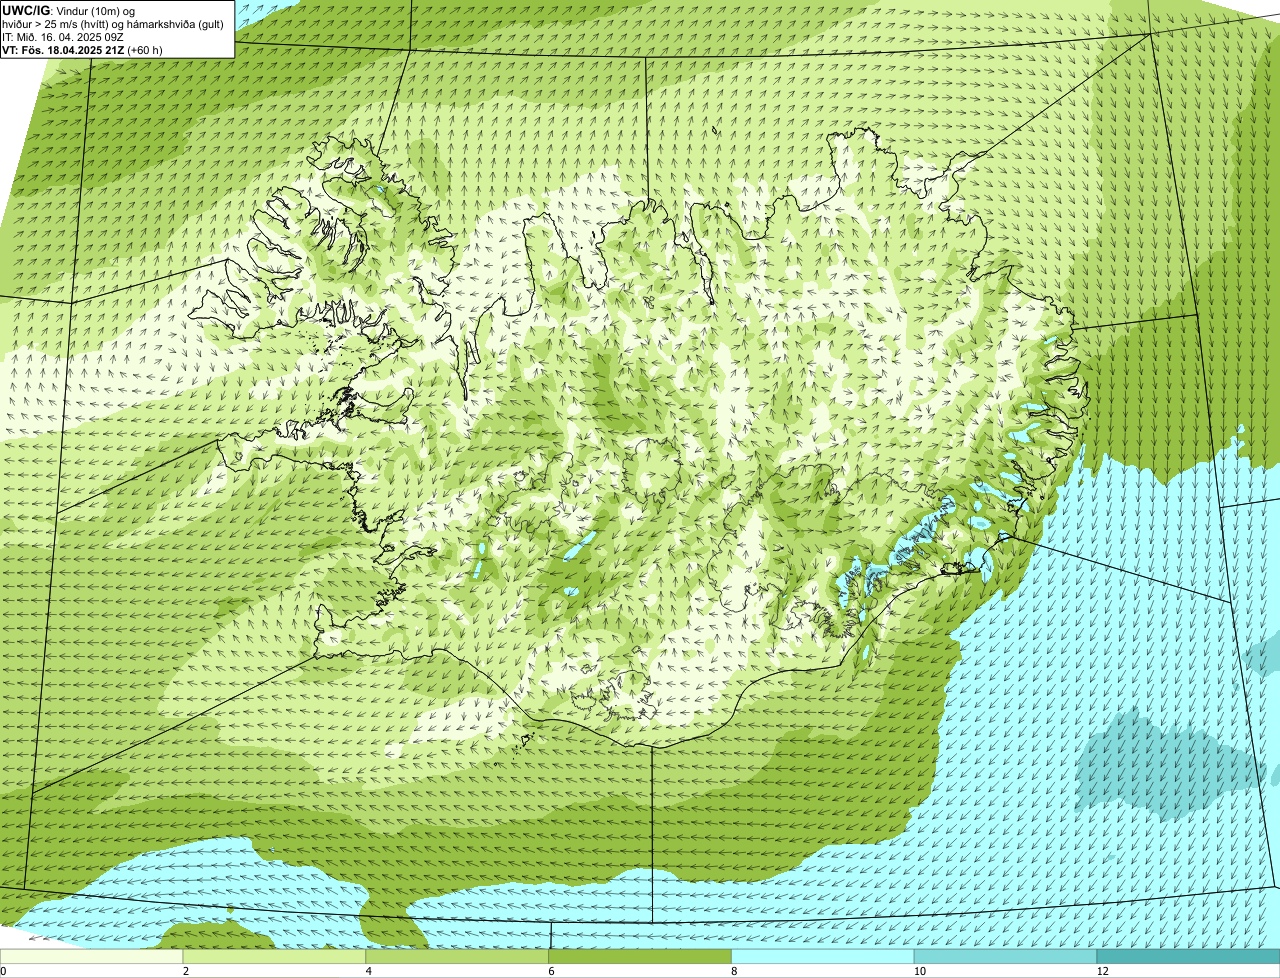Click the "VT: Fös. 18.04.2025 21Z (+60 h)" line
This screenshot has width=1280, height=978.
coord(83,50)
